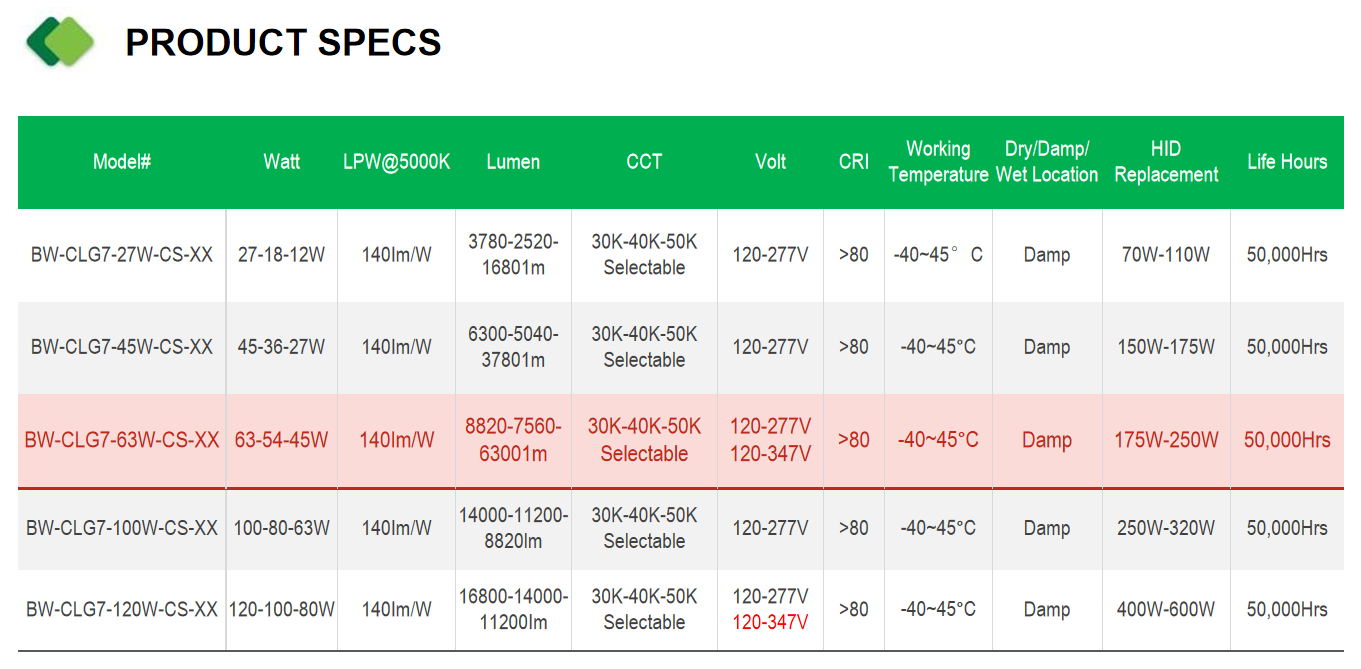Click the 27-18-12W watt cell
The height and width of the screenshot is (669, 1361).
(x=281, y=255)
